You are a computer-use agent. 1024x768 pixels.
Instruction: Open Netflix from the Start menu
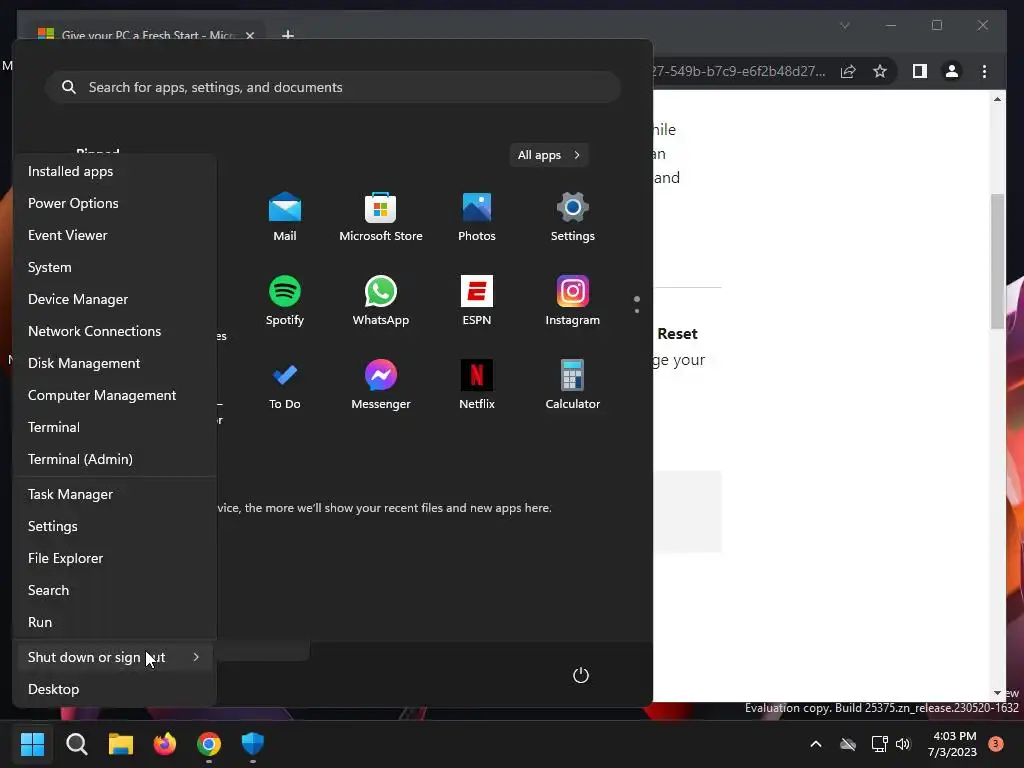click(x=477, y=385)
